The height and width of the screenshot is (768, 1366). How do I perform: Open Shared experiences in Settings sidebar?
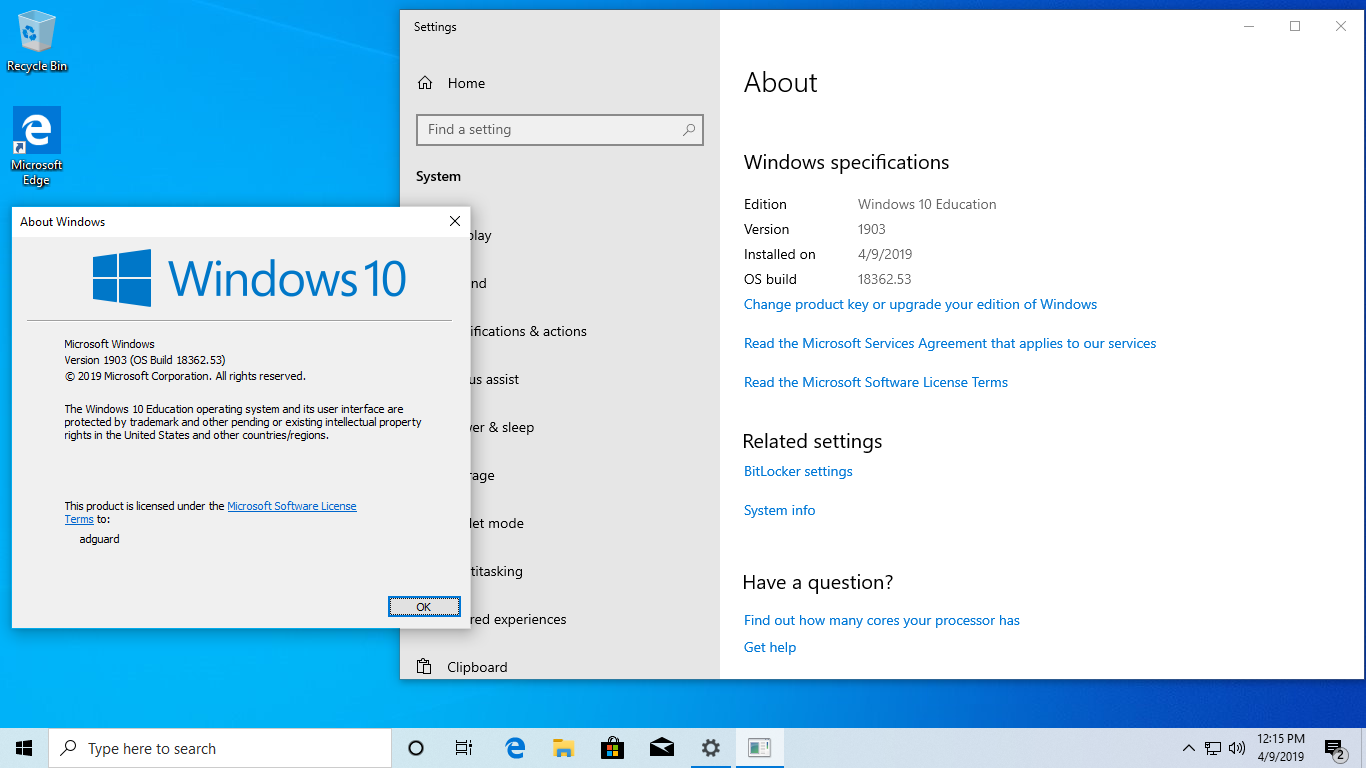[x=519, y=619]
